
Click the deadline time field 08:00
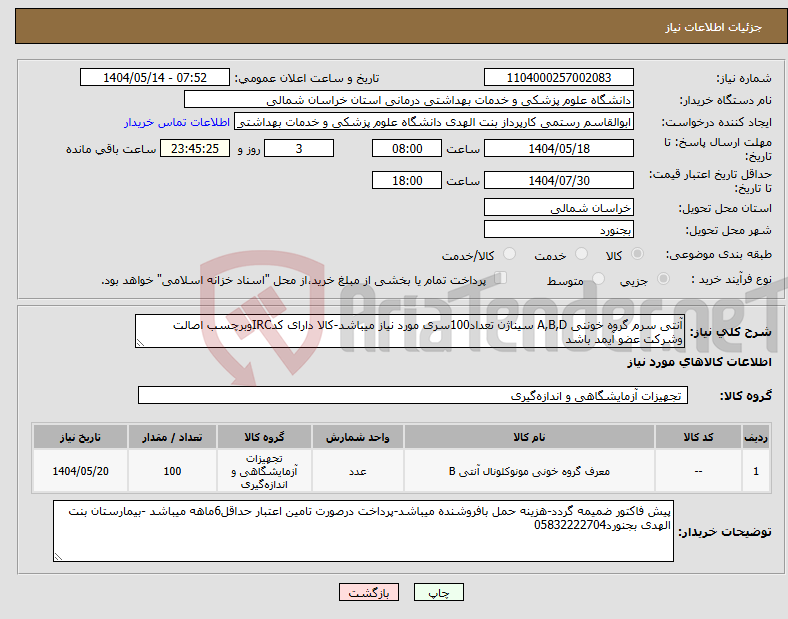point(407,148)
